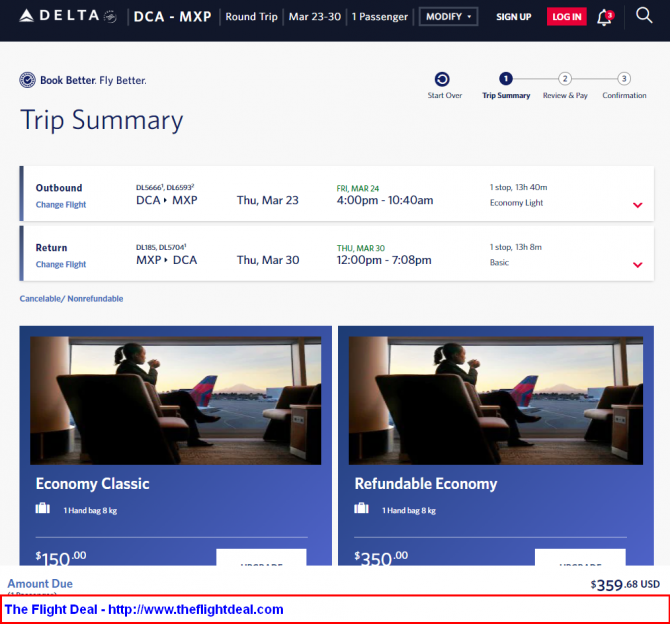670x624 pixels.
Task: Open the Cancelable/Nonrefundable link
Action: coord(71,298)
